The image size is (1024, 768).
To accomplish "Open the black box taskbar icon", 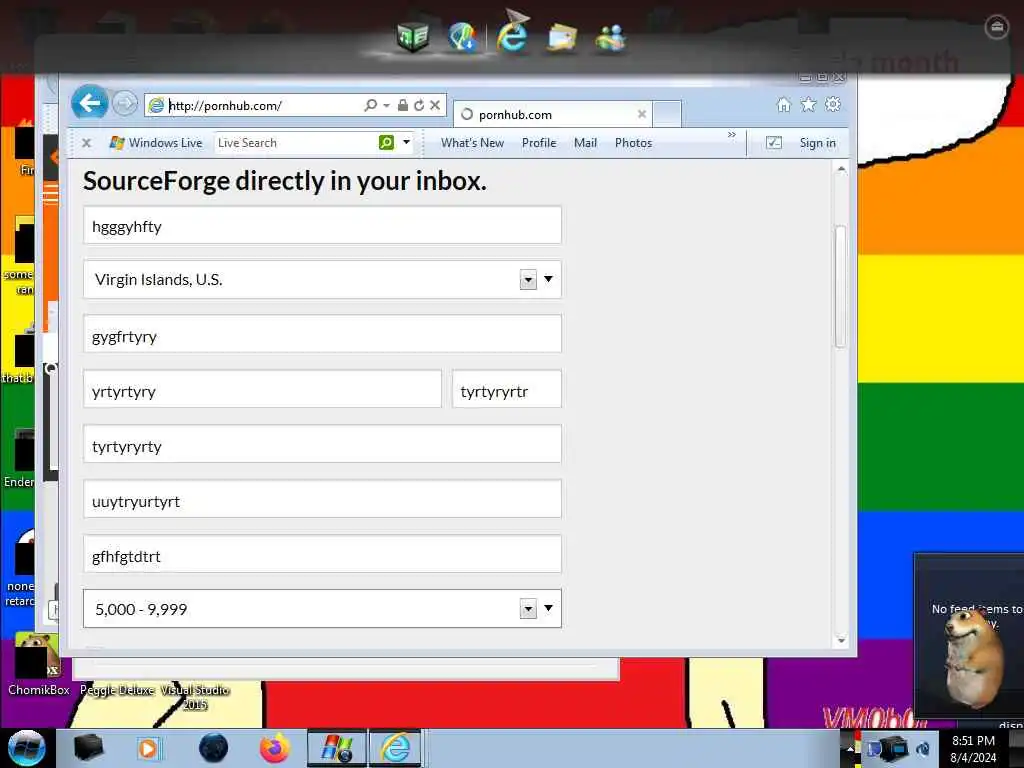I will coord(88,748).
